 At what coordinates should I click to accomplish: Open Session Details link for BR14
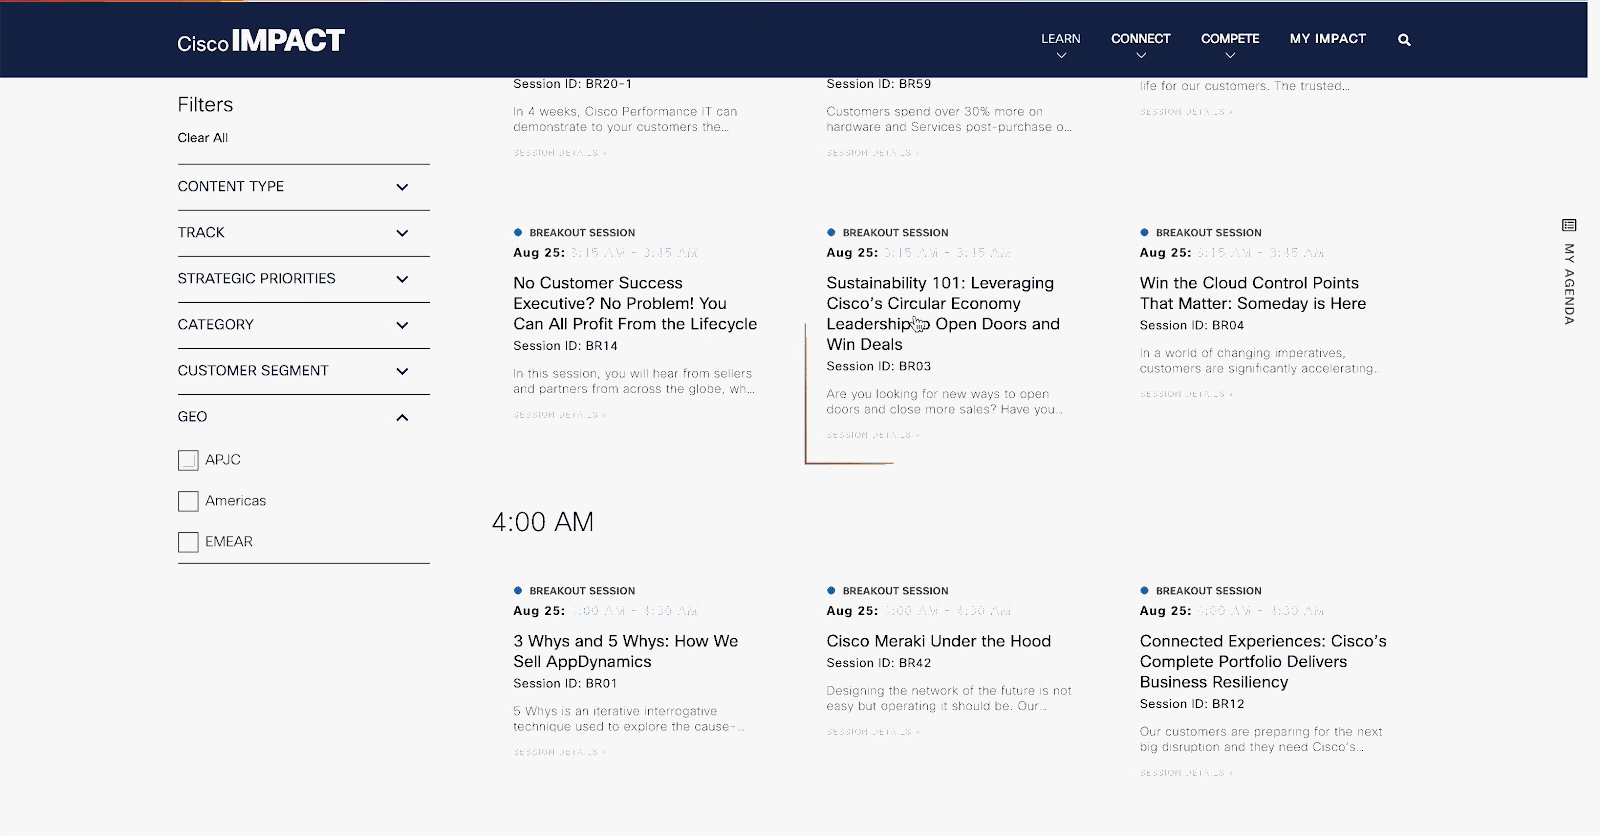(x=560, y=415)
